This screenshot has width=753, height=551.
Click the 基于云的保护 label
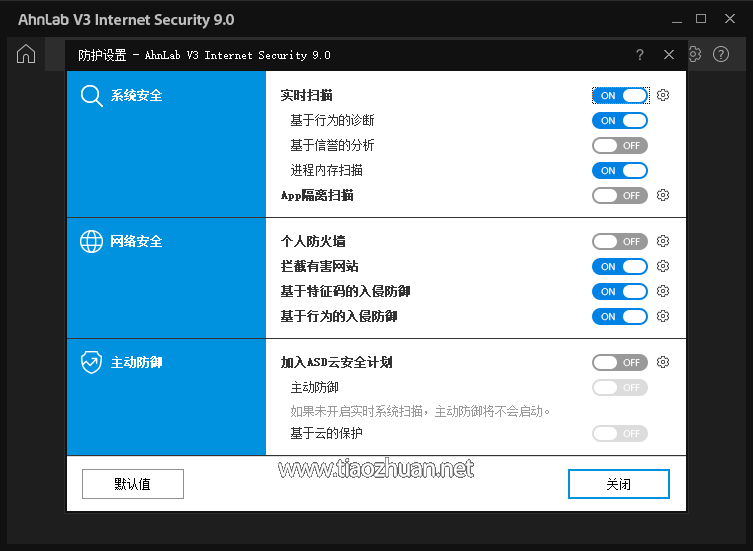coord(327,434)
